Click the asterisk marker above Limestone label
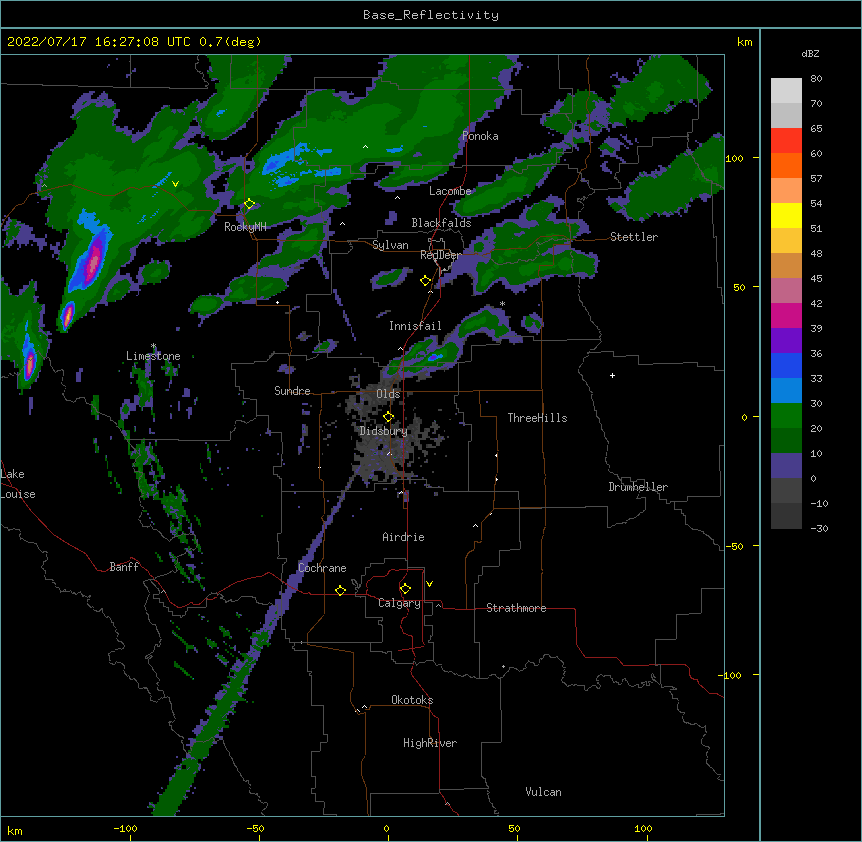This screenshot has height=842, width=862. point(153,346)
